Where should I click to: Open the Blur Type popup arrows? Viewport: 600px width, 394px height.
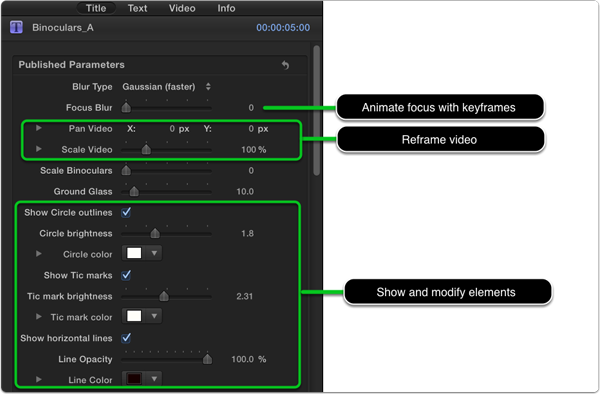tap(208, 87)
